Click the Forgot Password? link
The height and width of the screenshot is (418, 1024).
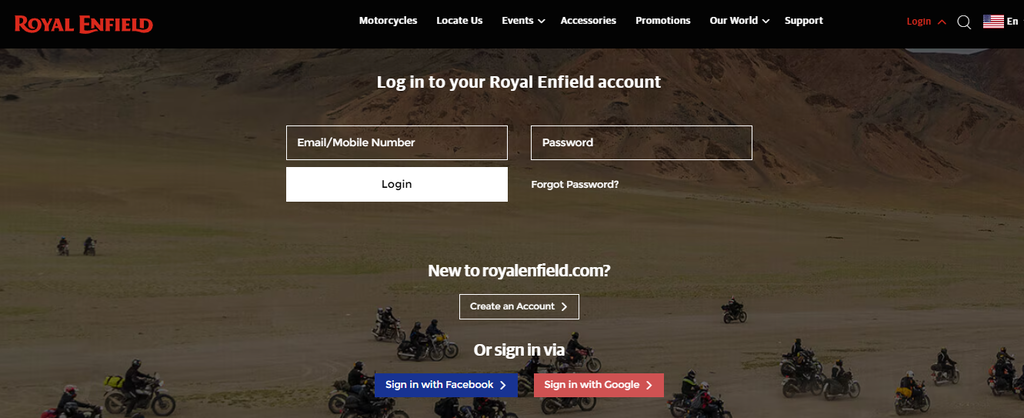pyautogui.click(x=575, y=184)
